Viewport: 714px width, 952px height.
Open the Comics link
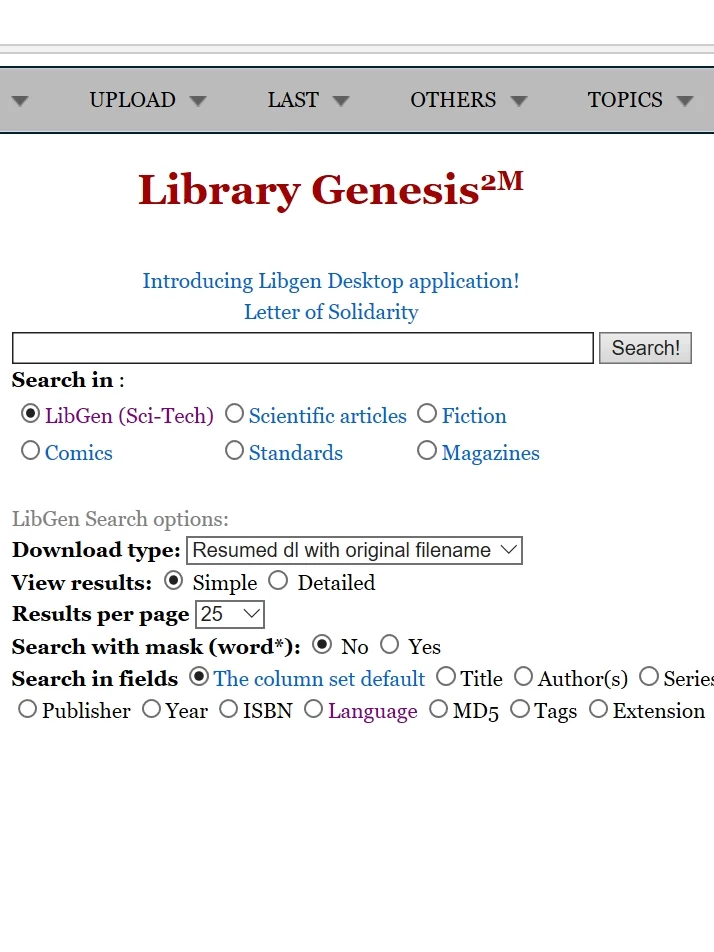point(79,453)
